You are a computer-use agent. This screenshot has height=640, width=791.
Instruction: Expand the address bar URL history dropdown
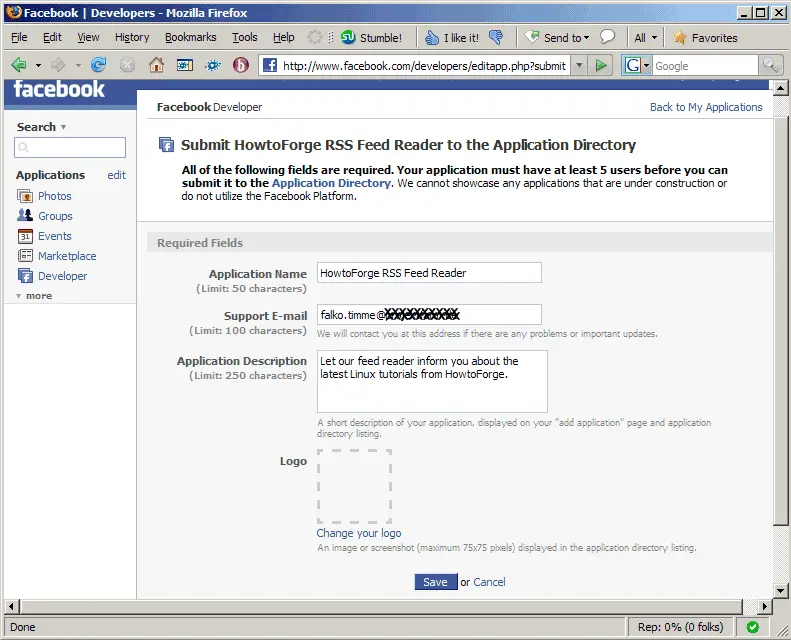[579, 65]
